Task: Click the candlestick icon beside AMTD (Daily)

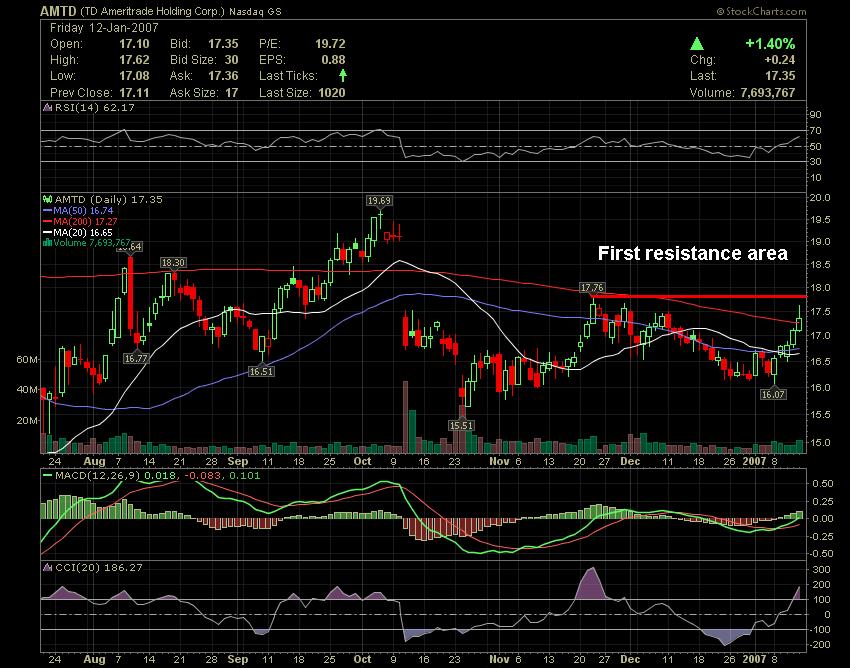Action: [48, 200]
